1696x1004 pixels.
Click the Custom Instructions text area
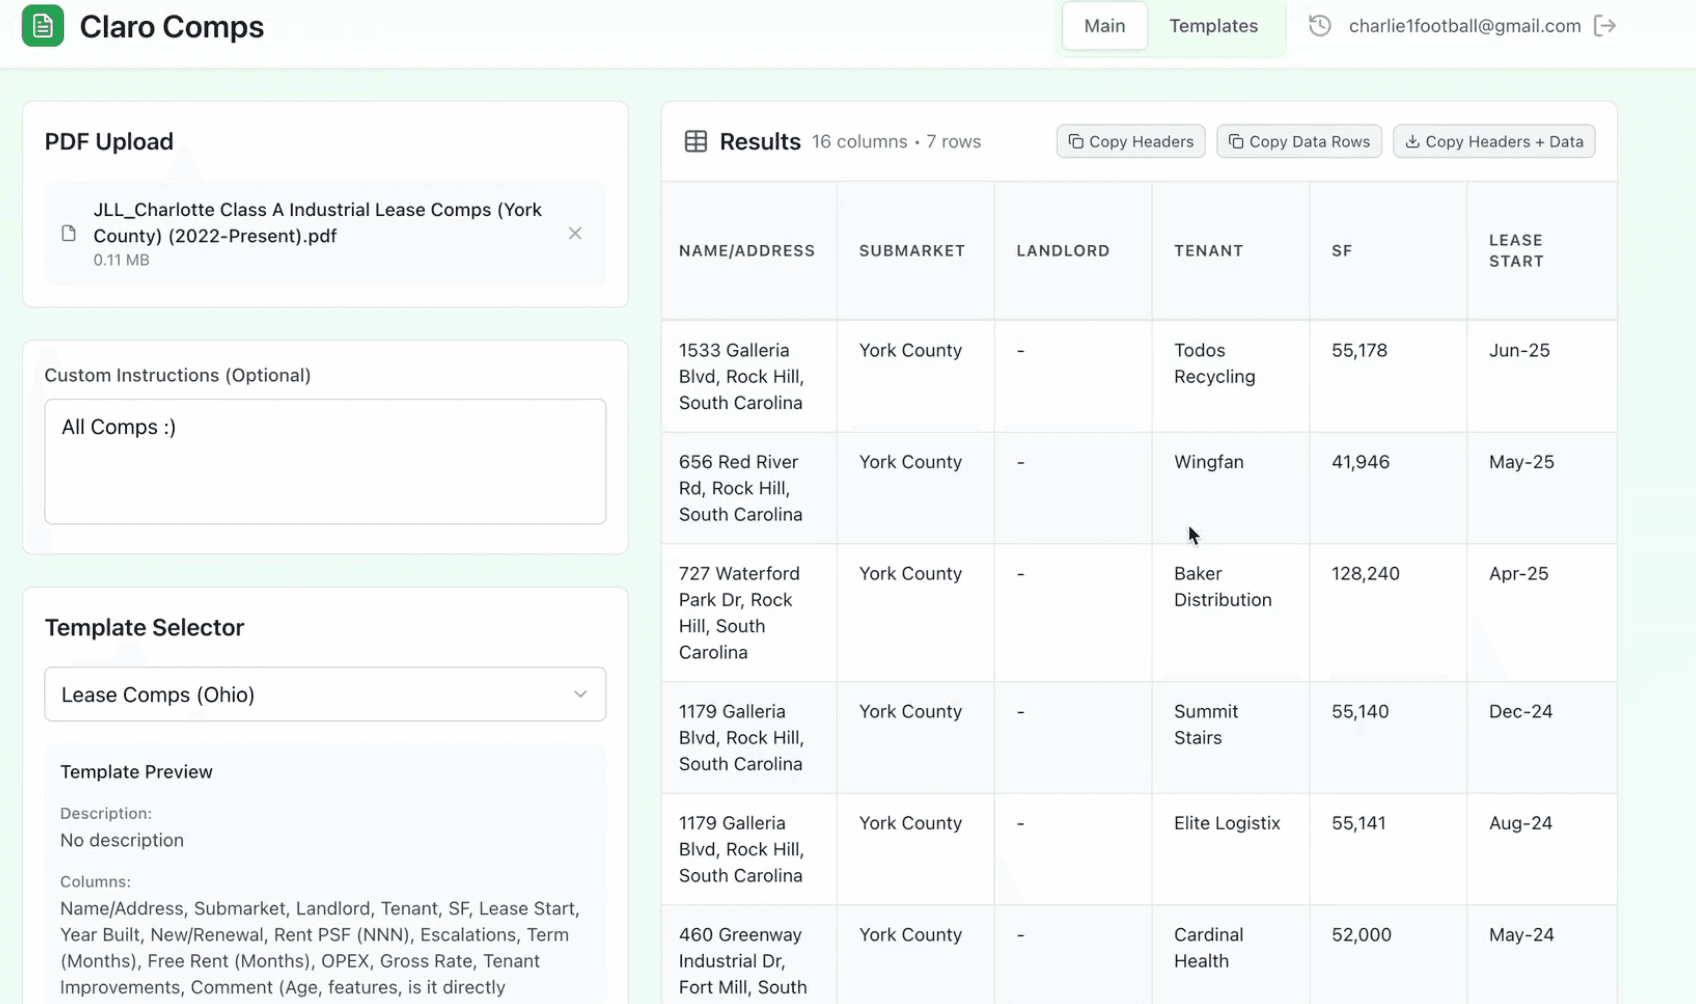pos(325,462)
